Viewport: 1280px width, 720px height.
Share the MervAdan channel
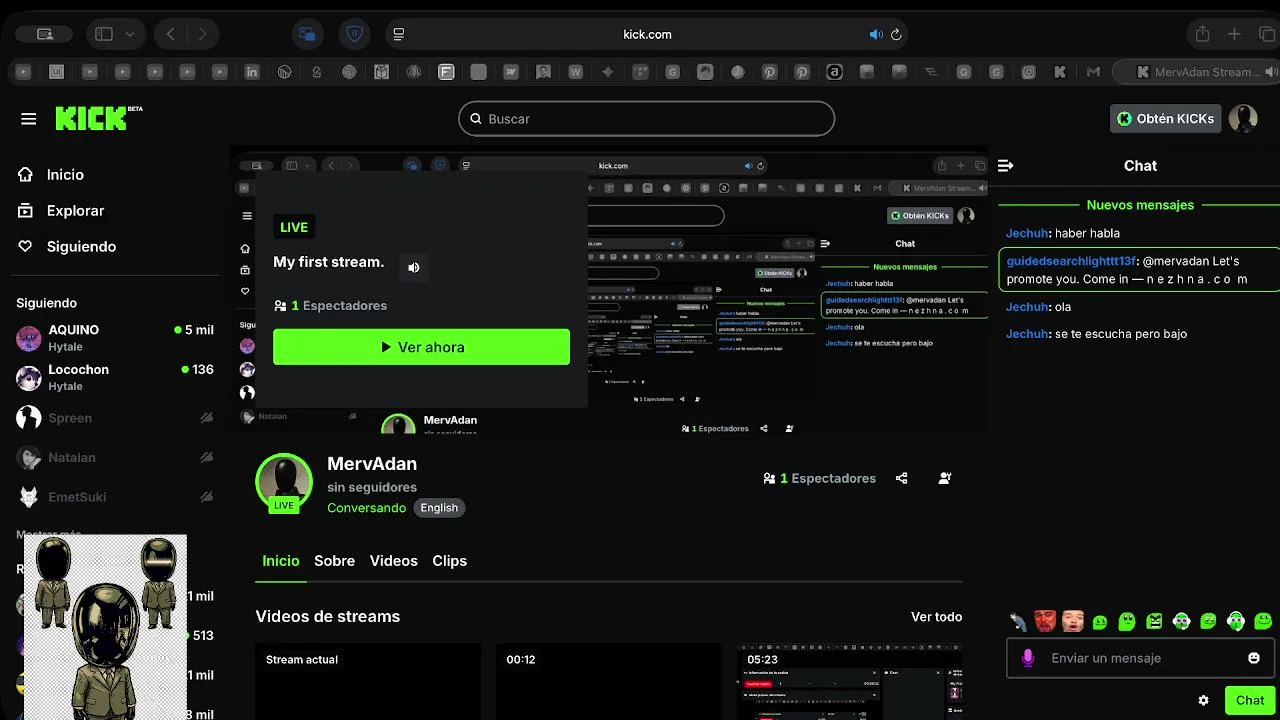tap(902, 478)
